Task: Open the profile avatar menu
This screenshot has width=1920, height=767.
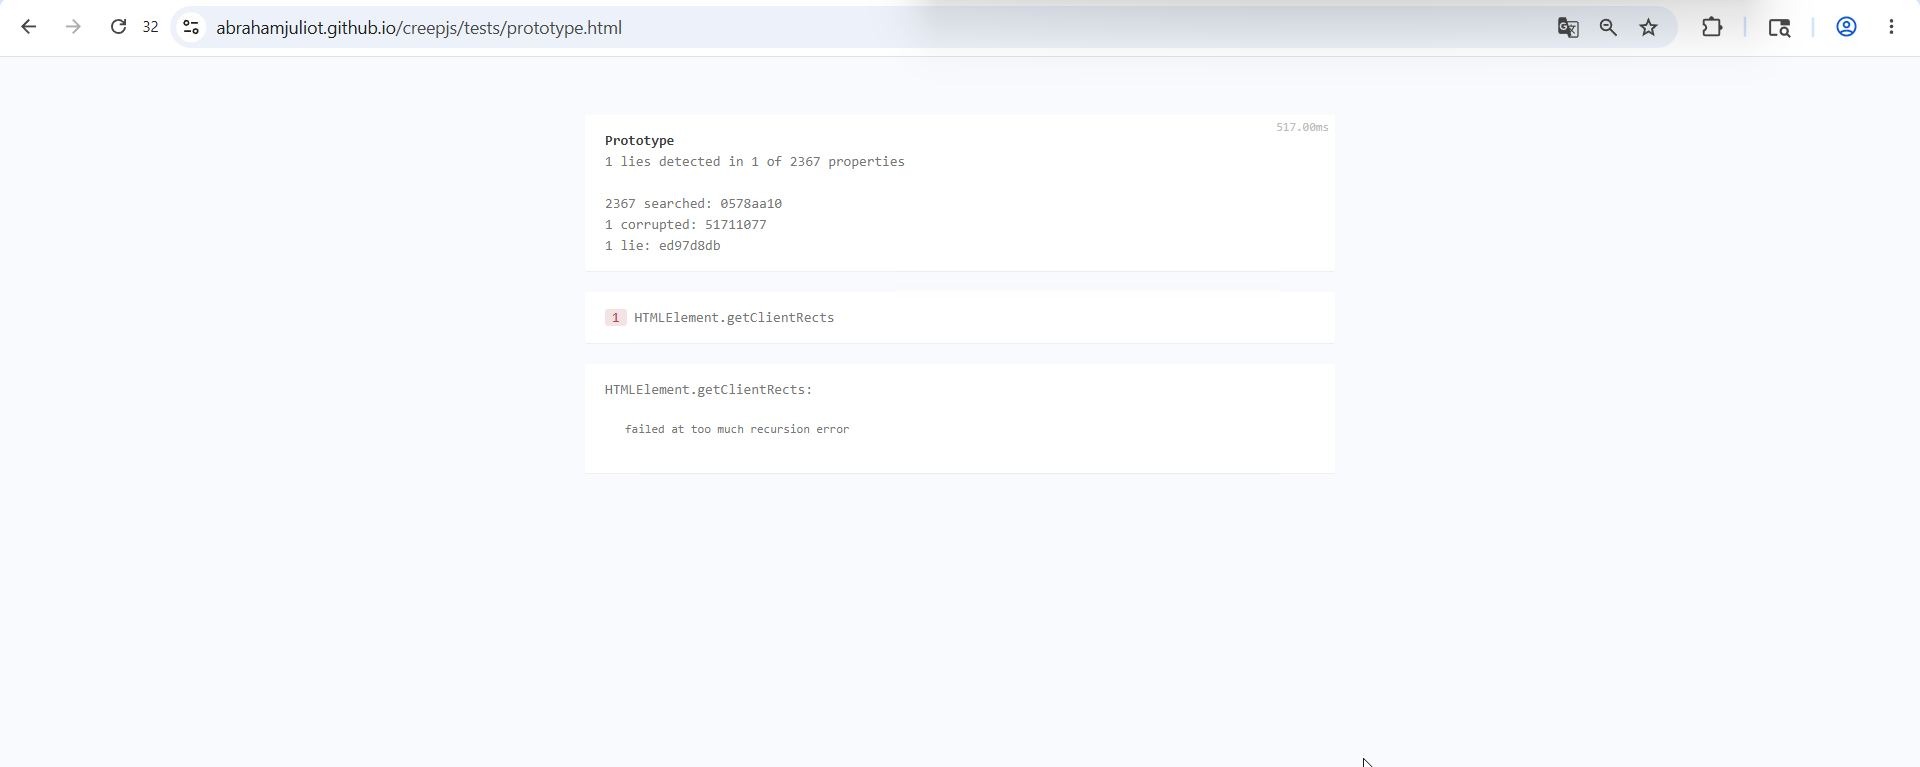Action: point(1846,28)
